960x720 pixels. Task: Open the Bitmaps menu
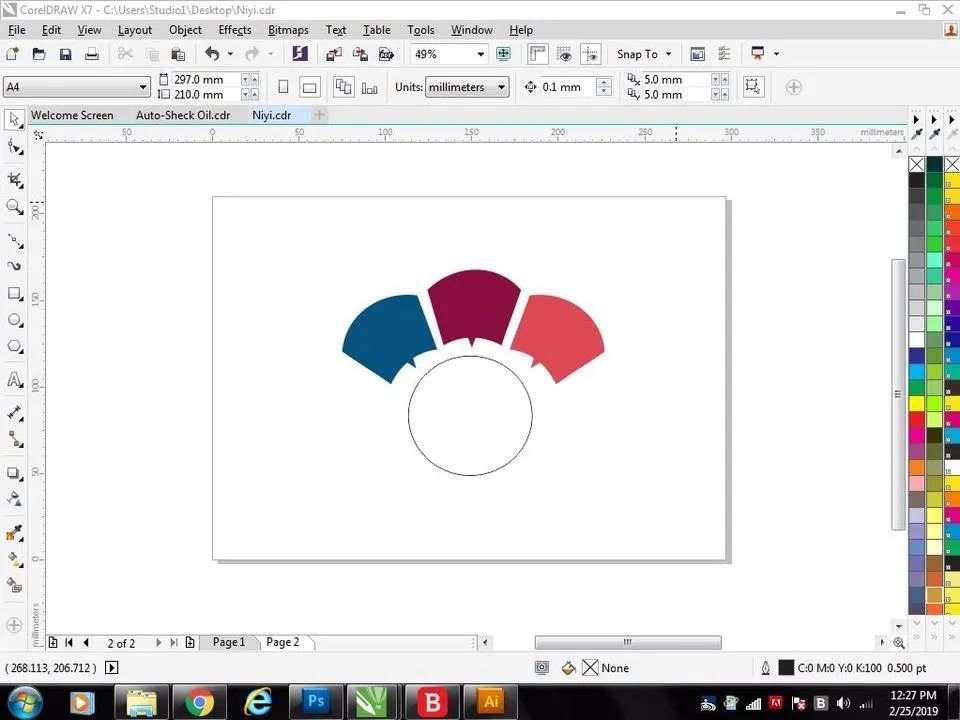click(x=288, y=29)
